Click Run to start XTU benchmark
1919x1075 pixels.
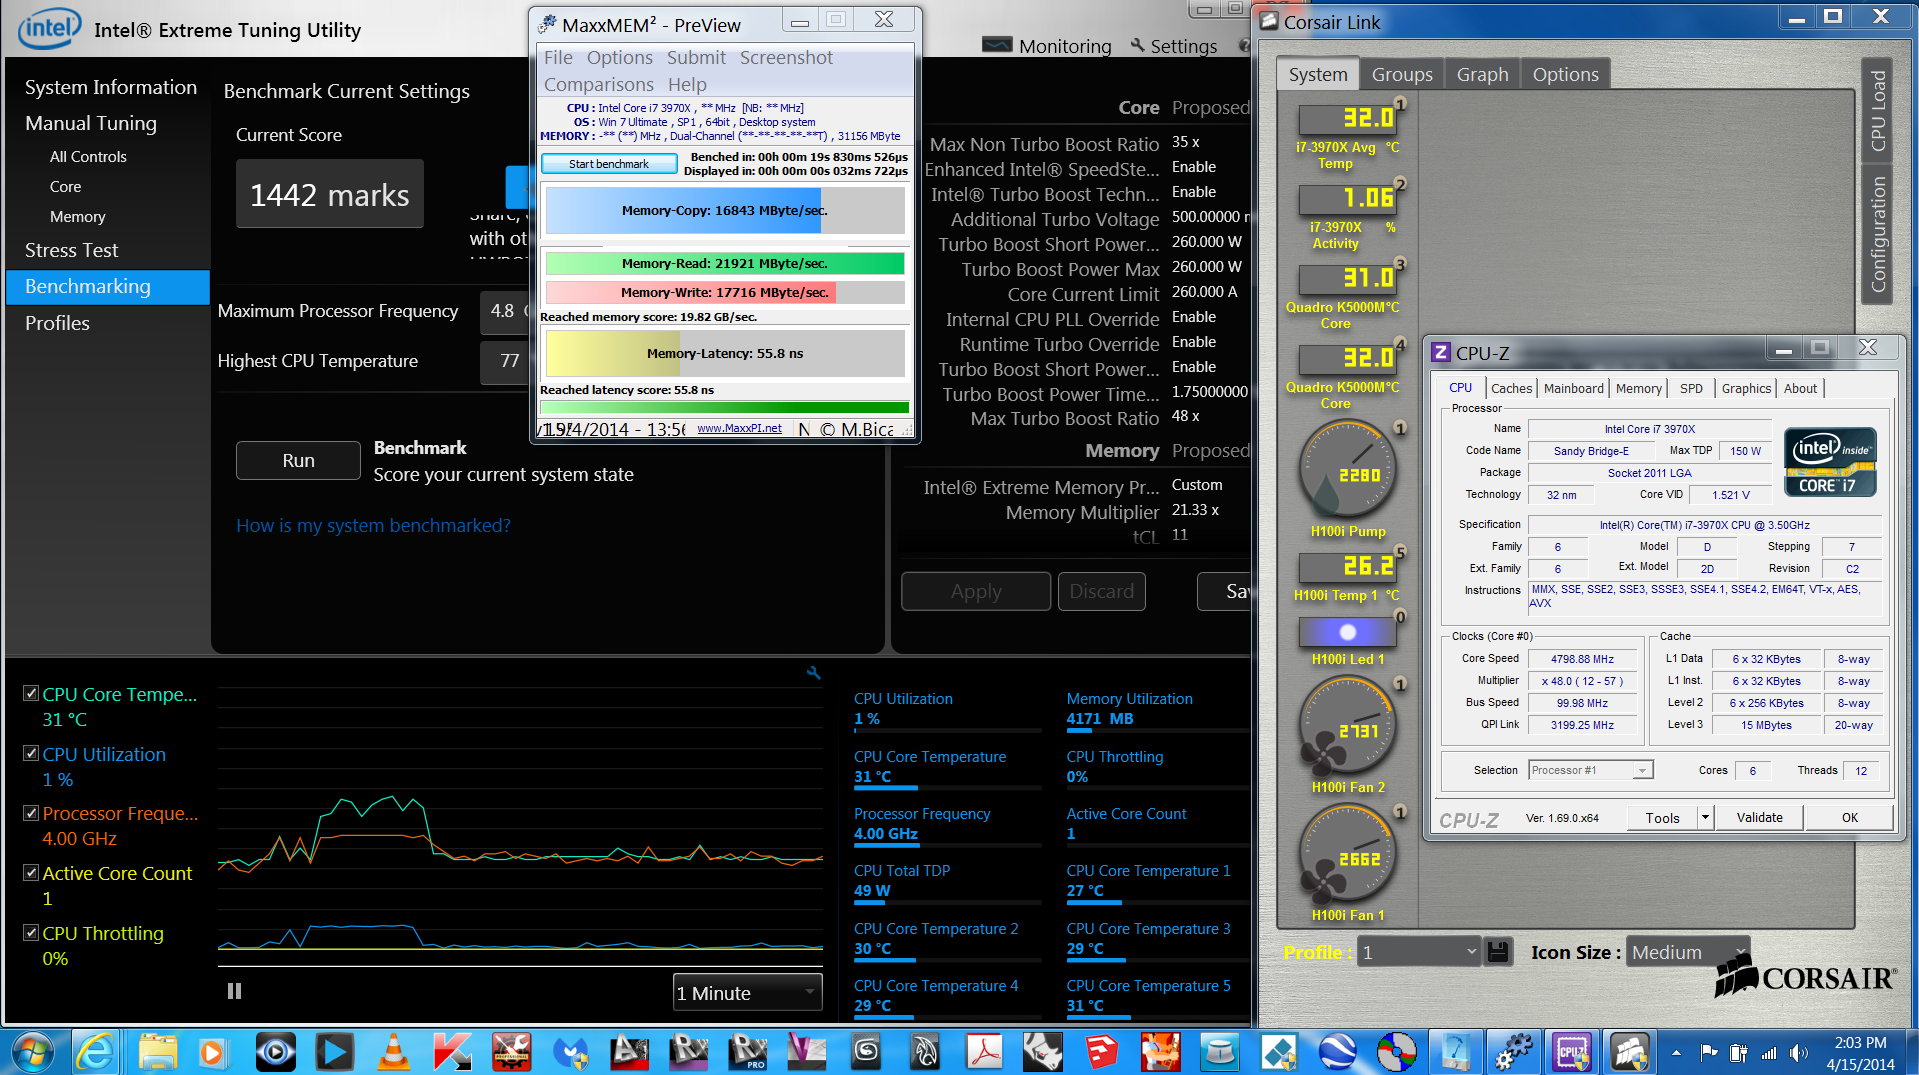coord(298,460)
